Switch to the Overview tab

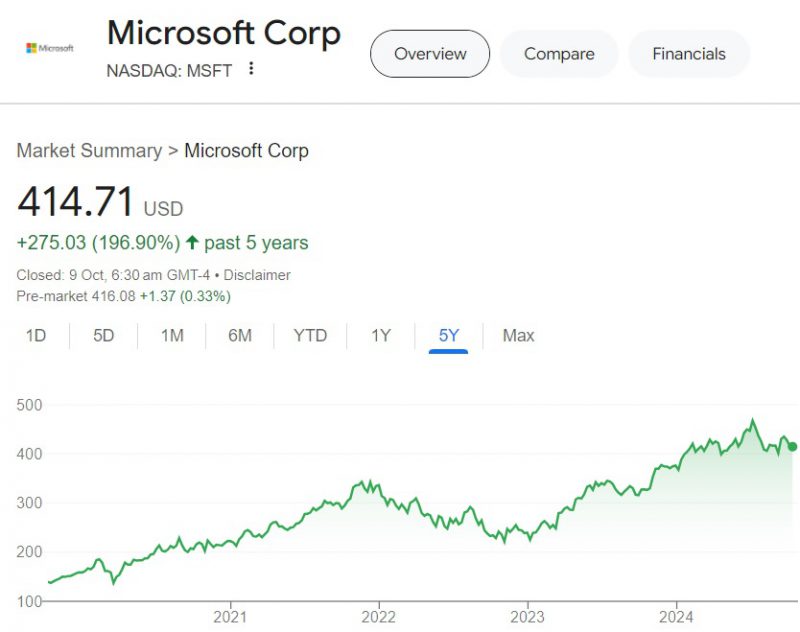[430, 54]
